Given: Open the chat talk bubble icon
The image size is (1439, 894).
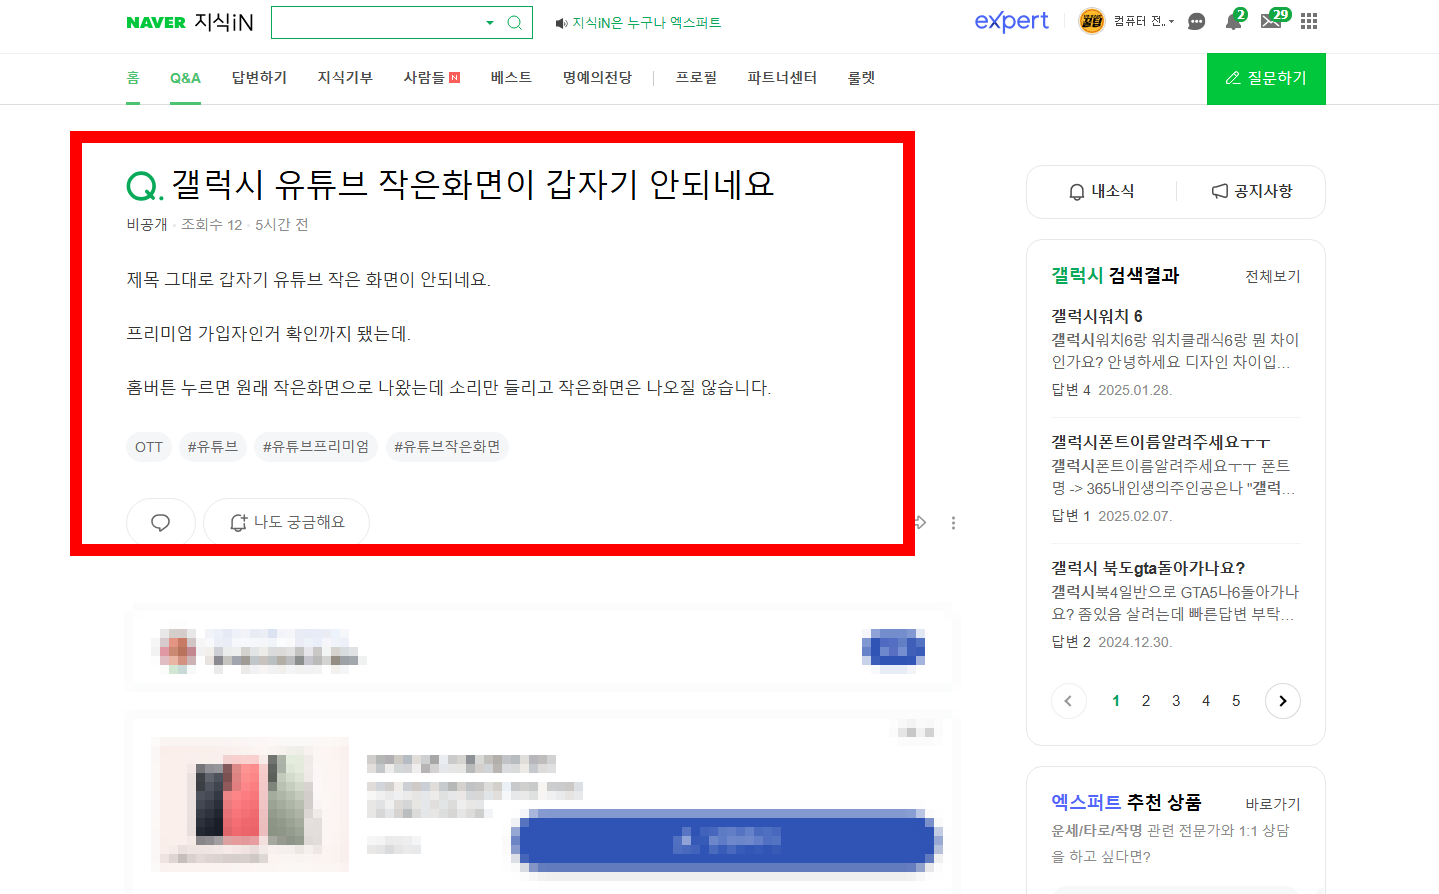Looking at the screenshot, I should (x=1196, y=21).
